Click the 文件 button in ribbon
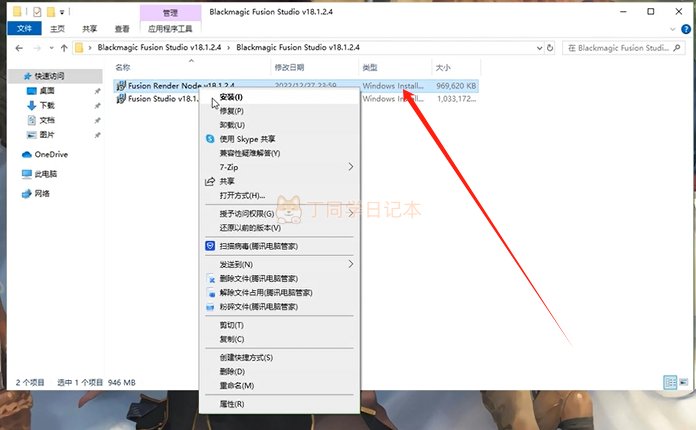 point(24,28)
